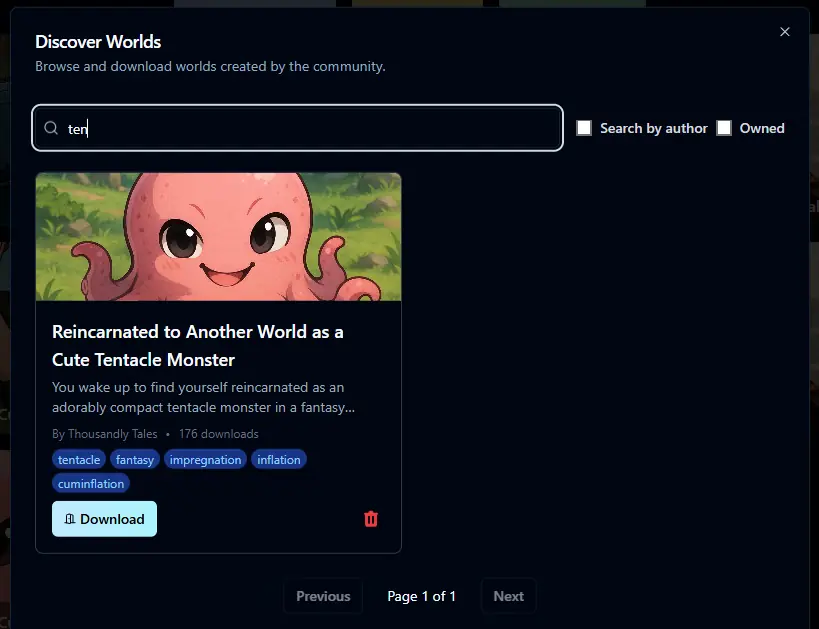
Task: Click the "Search by author" label text
Action: [x=653, y=128]
